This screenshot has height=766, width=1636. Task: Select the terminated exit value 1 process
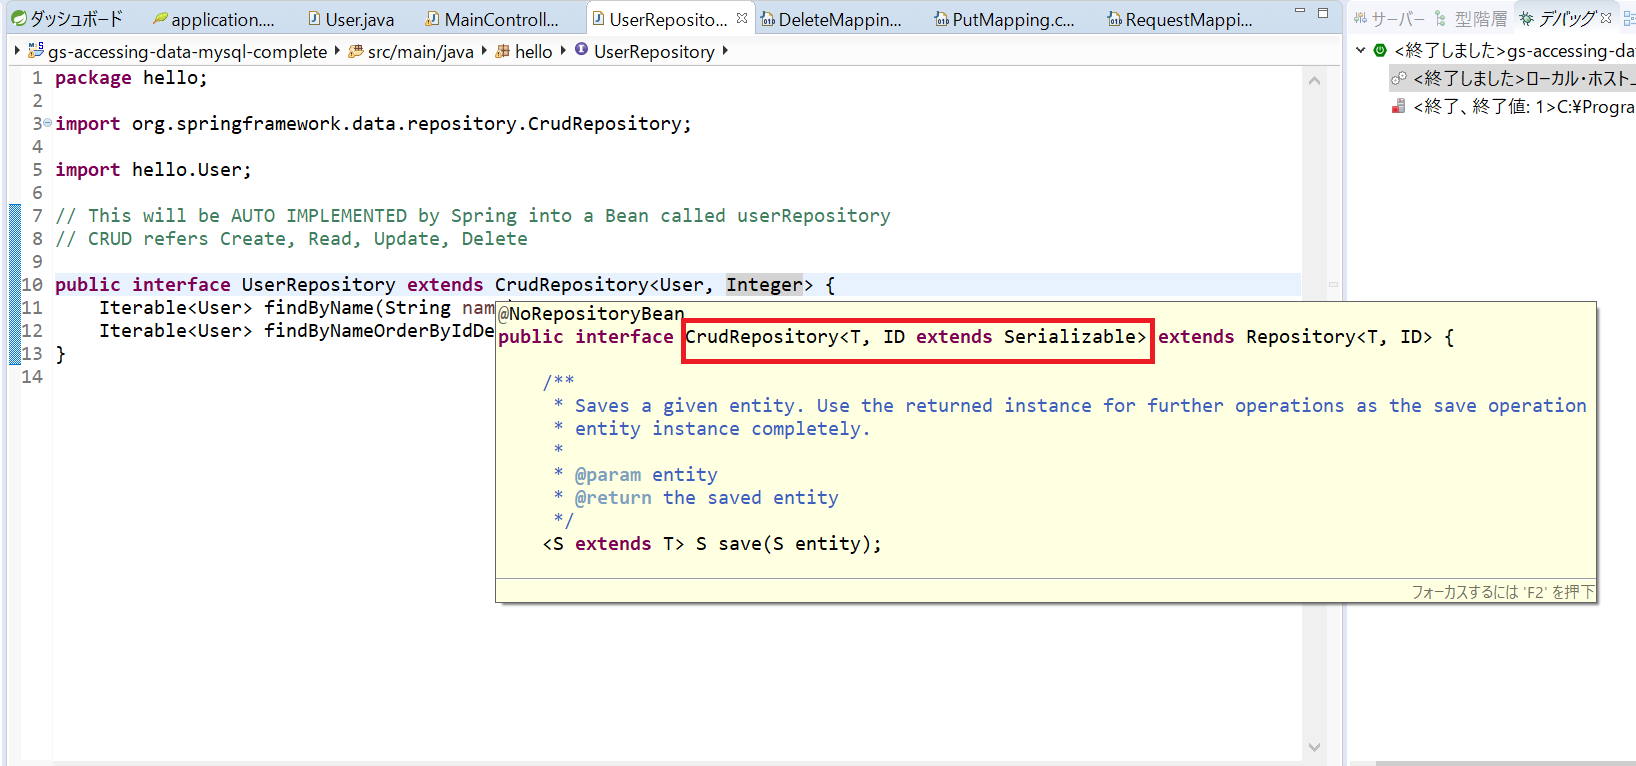[x=1520, y=106]
